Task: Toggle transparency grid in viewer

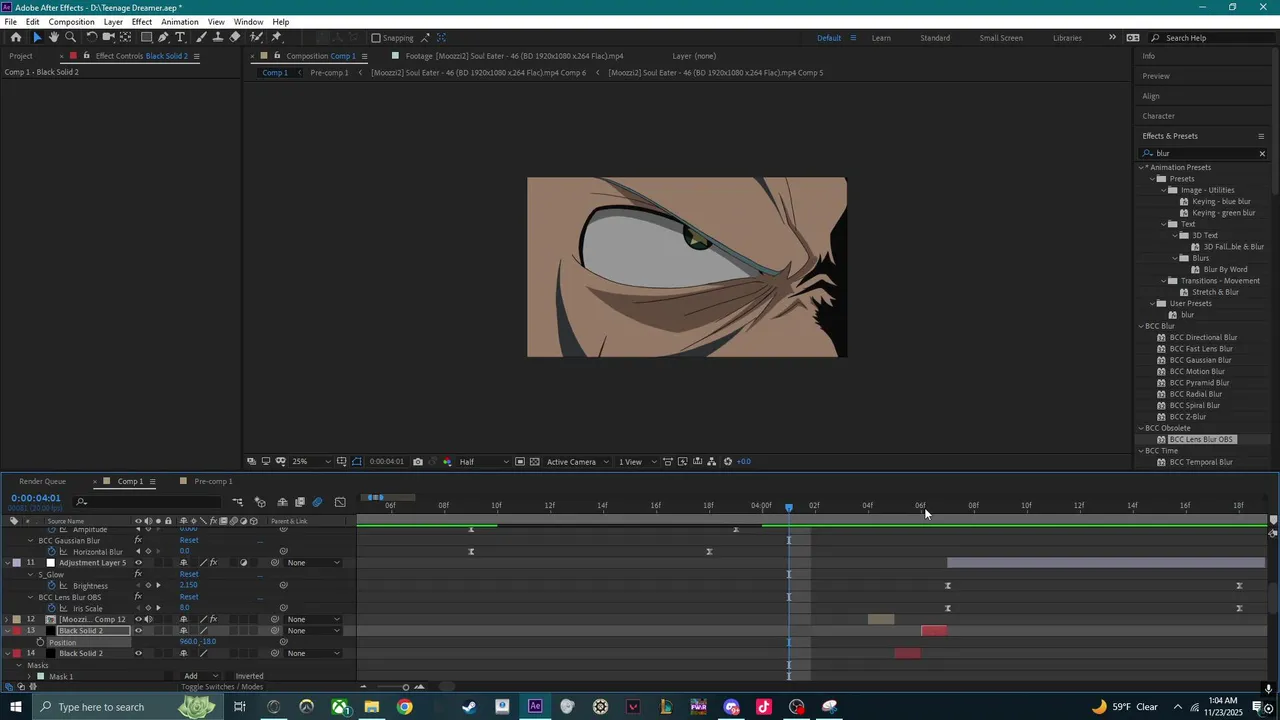Action: pyautogui.click(x=535, y=462)
